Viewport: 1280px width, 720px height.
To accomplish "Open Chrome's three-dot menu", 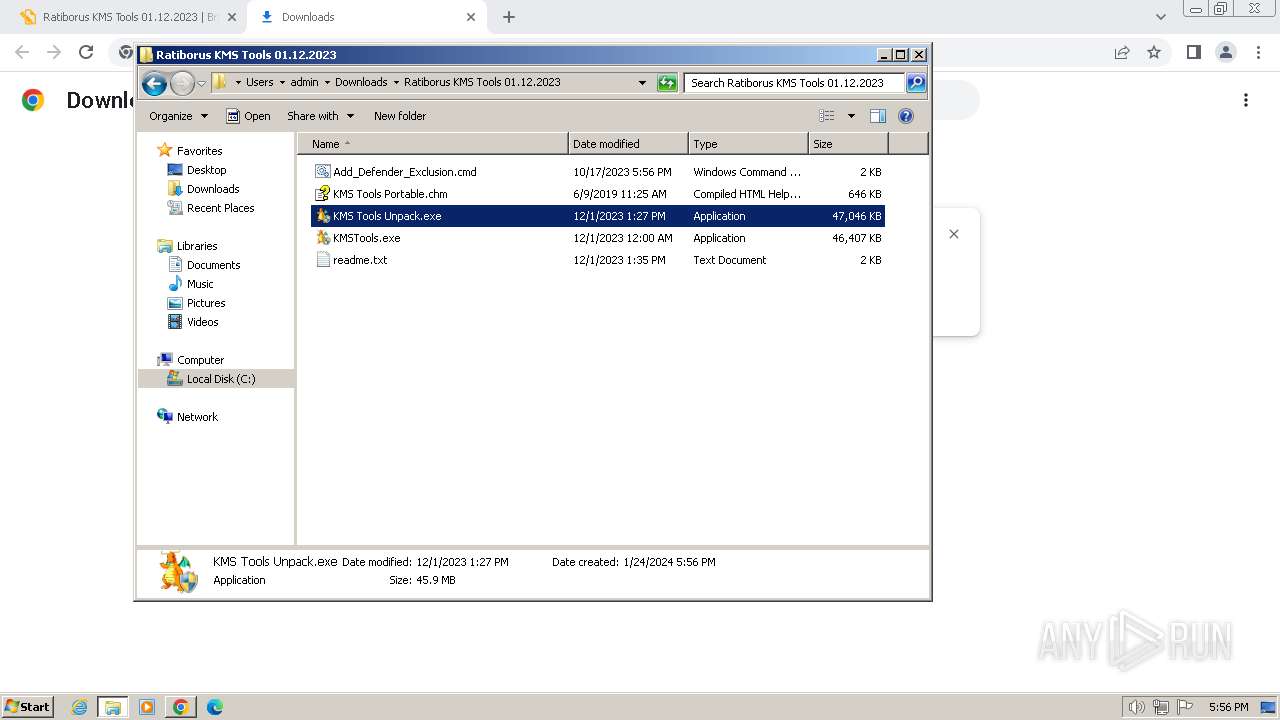I will pos(1256,52).
